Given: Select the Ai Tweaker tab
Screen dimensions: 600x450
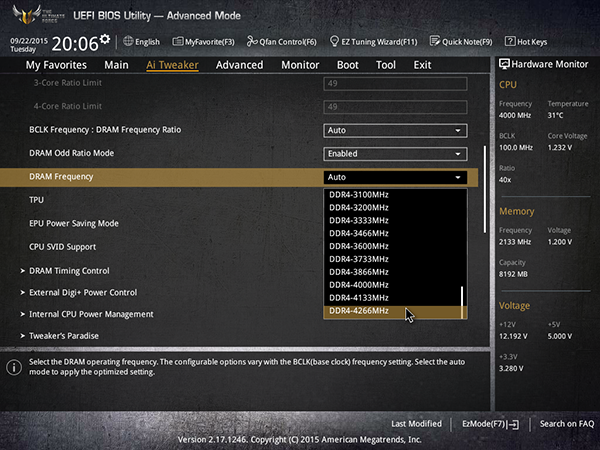Looking at the screenshot, I should pyautogui.click(x=172, y=65).
